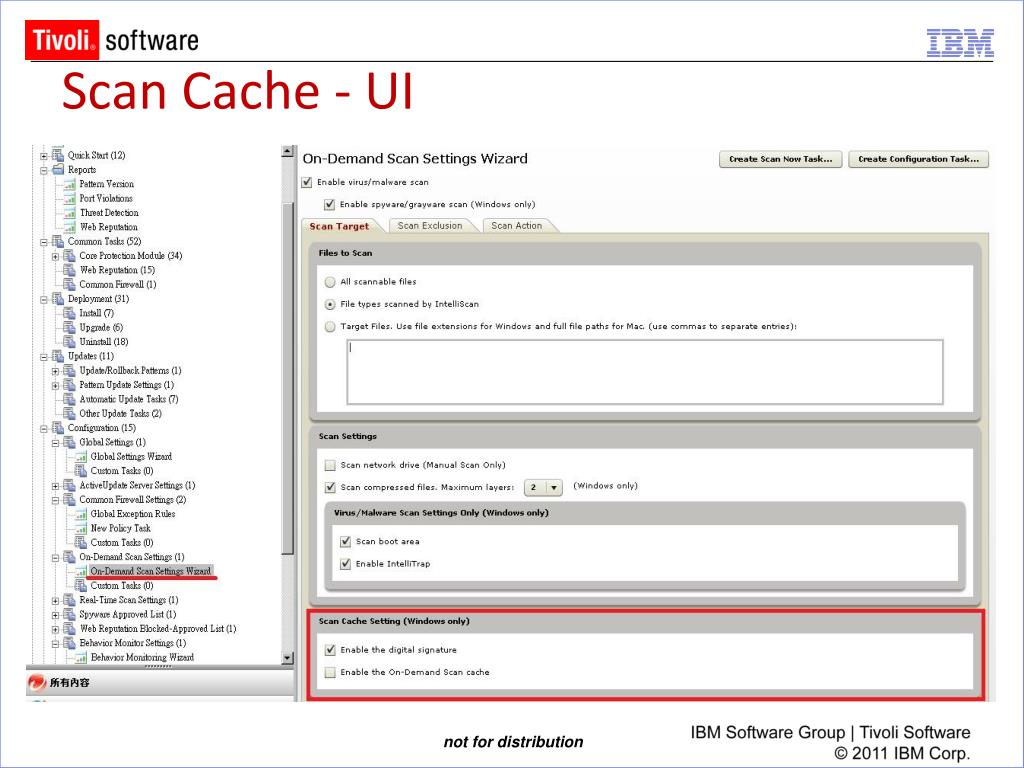Click the On-Demand Scan Settings Wizard icon
1024x768 pixels.
pos(81,571)
